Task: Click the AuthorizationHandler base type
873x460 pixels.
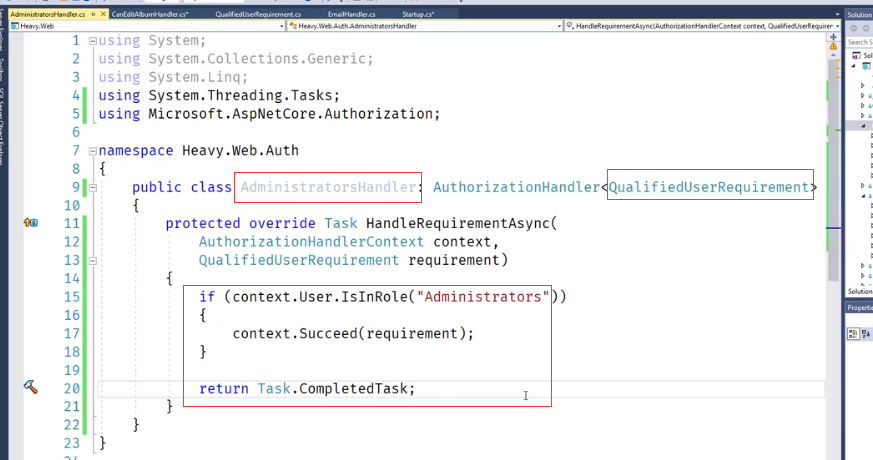Action: click(x=517, y=187)
